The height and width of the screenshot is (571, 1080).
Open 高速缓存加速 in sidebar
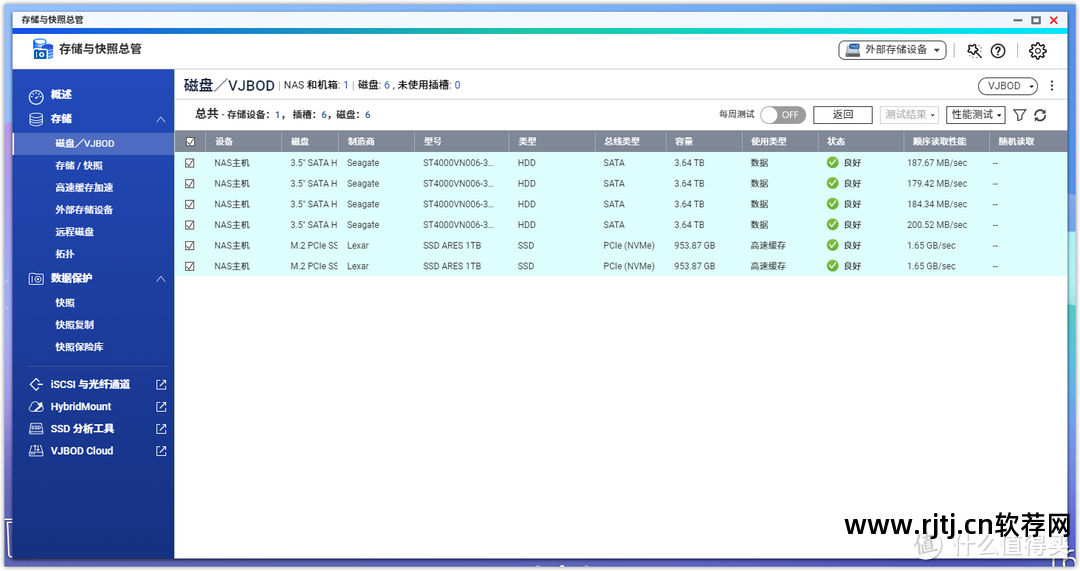[84, 187]
